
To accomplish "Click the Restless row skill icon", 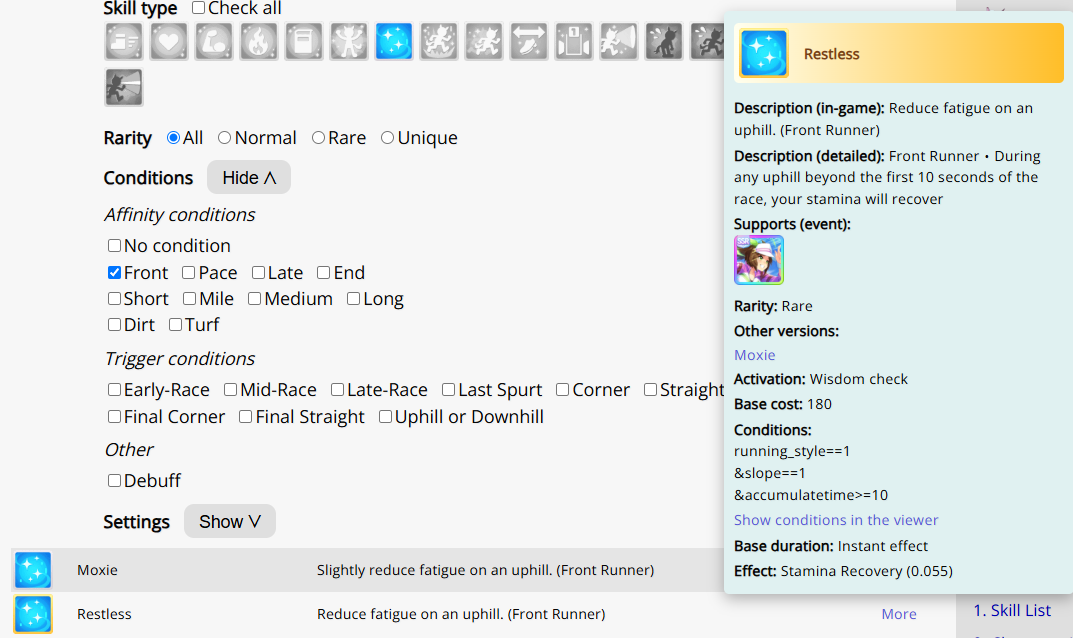I will point(33,614).
